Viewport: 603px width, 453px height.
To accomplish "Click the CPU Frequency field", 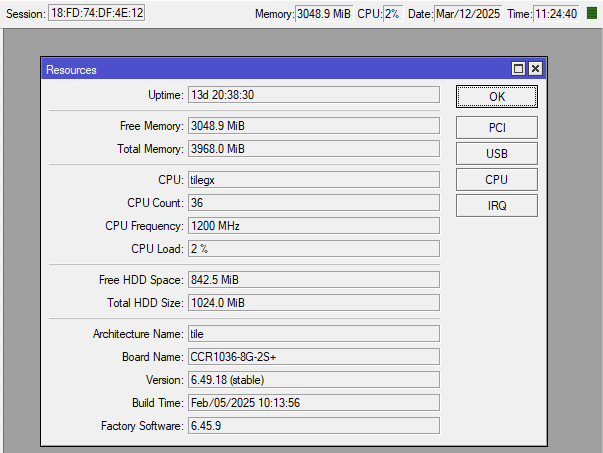I will [x=313, y=225].
